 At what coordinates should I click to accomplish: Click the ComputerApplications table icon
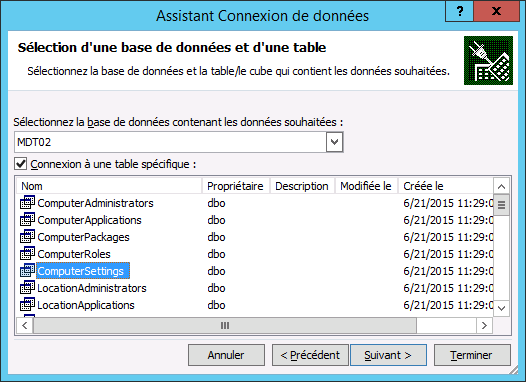click(27, 220)
